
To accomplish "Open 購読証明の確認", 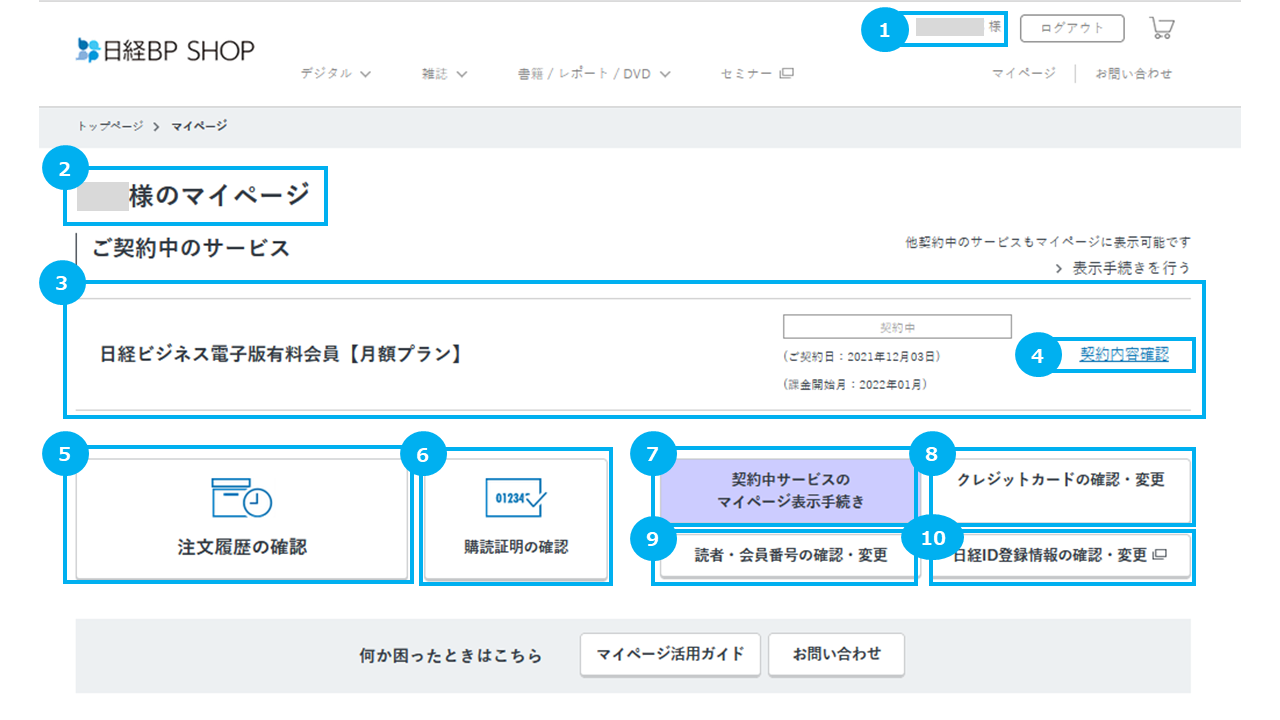I will point(515,518).
